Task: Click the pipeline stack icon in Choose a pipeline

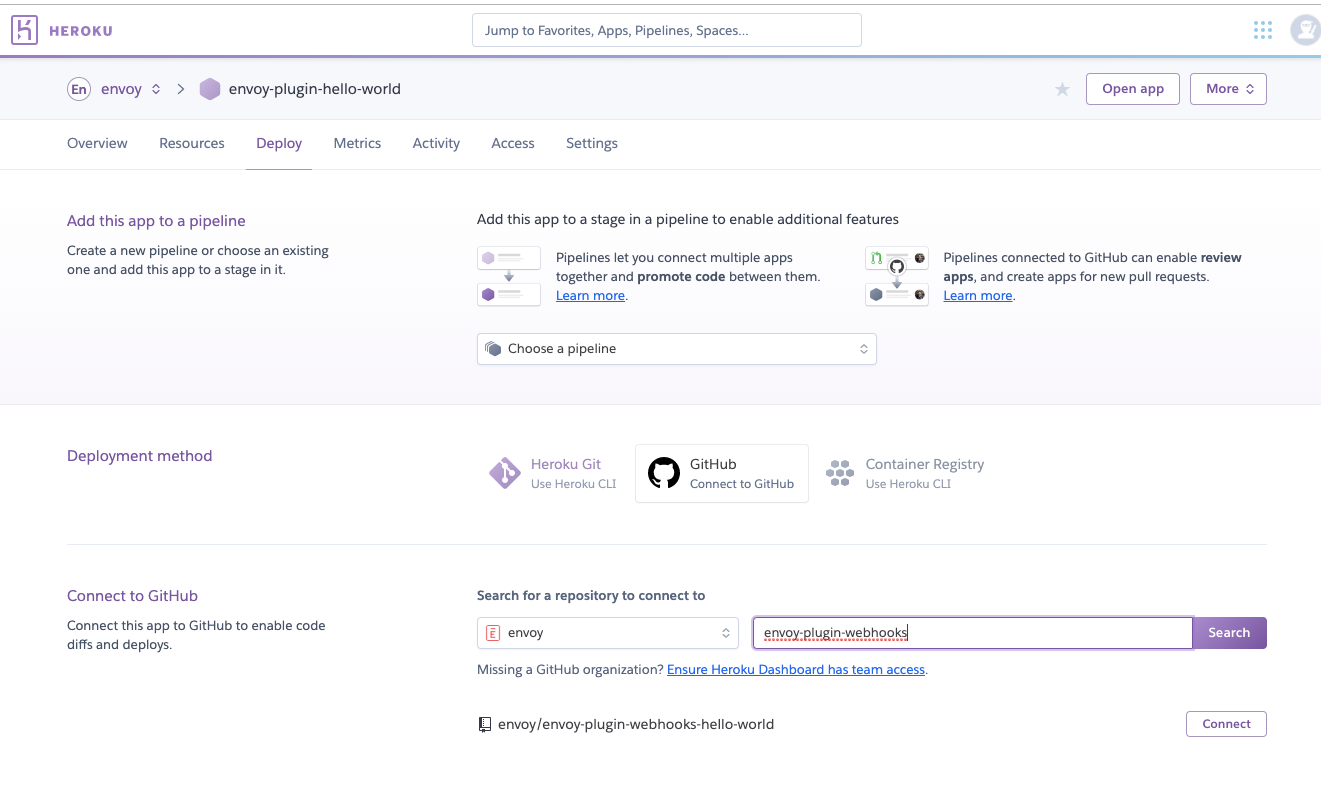Action: tap(493, 349)
